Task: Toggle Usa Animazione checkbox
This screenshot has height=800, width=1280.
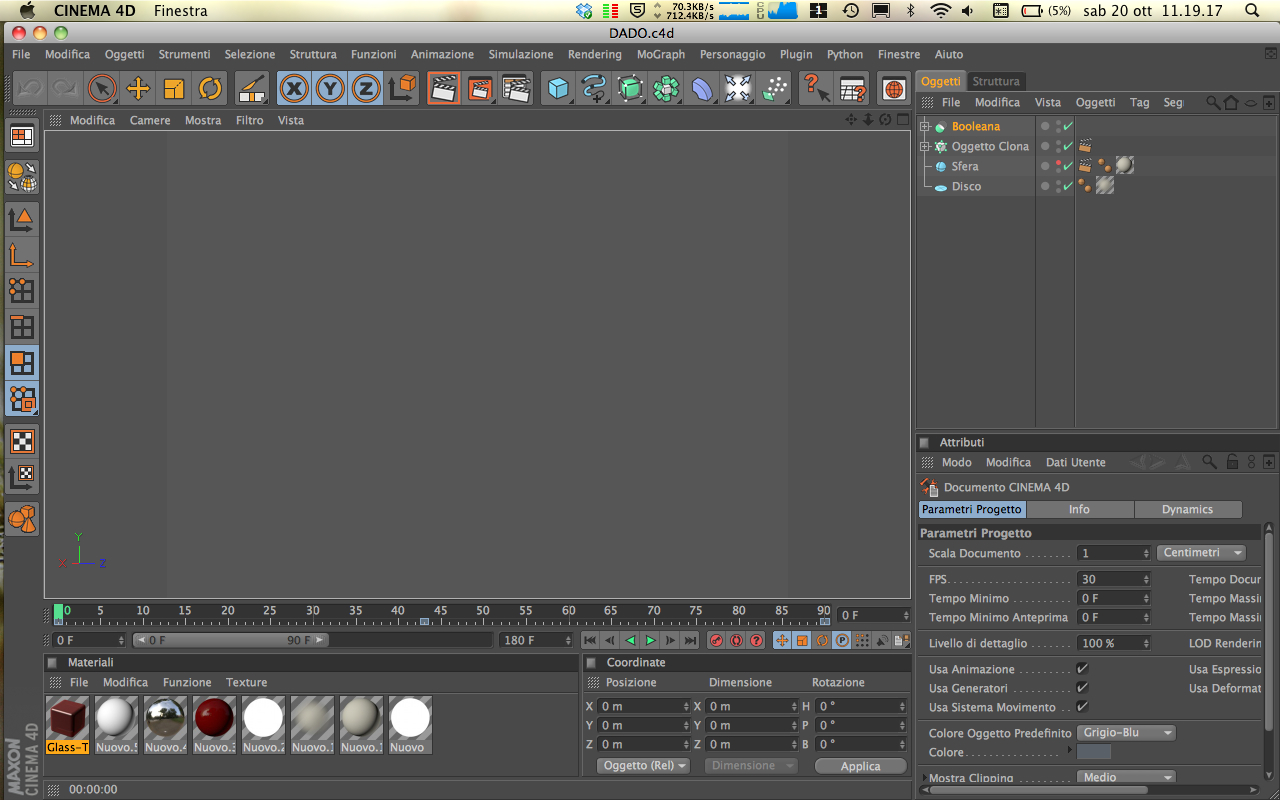Action: pyautogui.click(x=1082, y=669)
